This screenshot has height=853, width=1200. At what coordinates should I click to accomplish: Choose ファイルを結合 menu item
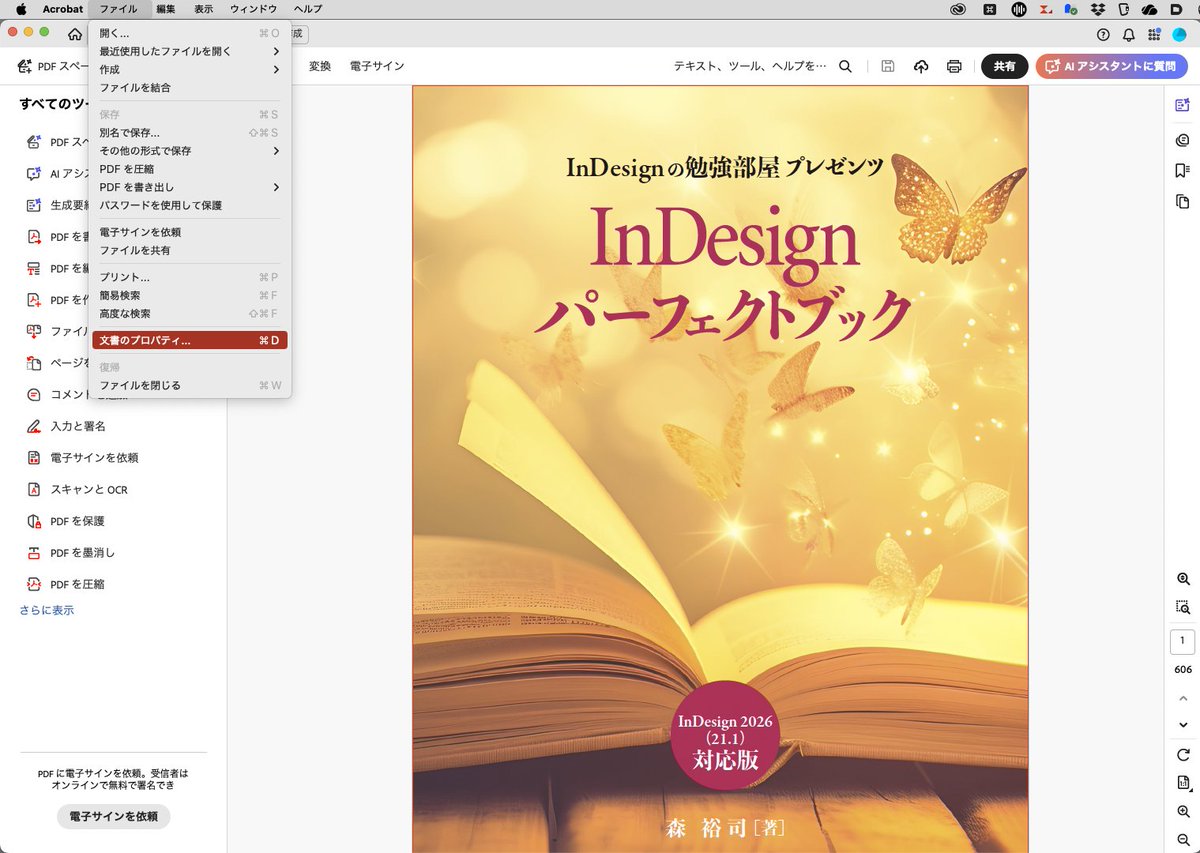[x=190, y=87]
